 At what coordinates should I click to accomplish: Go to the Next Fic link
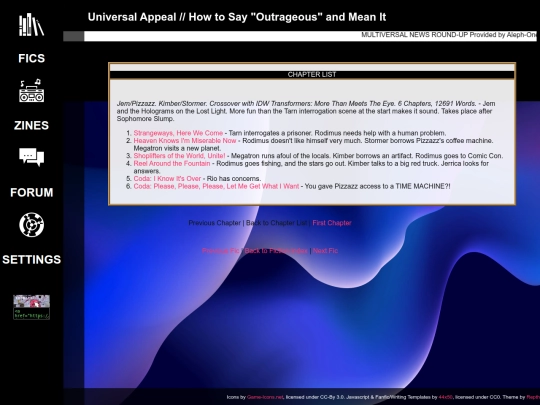[x=325, y=251]
